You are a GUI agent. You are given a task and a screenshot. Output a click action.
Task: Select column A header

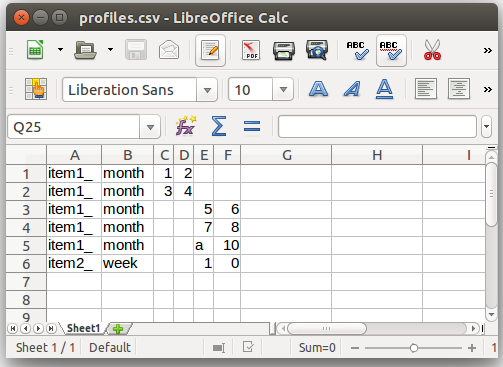(74, 155)
